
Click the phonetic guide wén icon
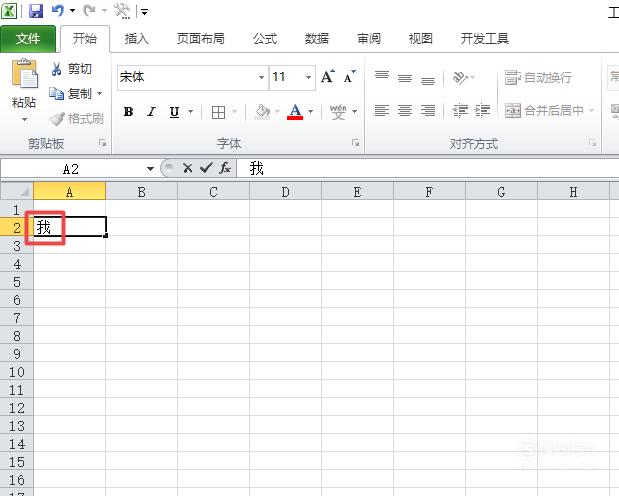click(338, 112)
